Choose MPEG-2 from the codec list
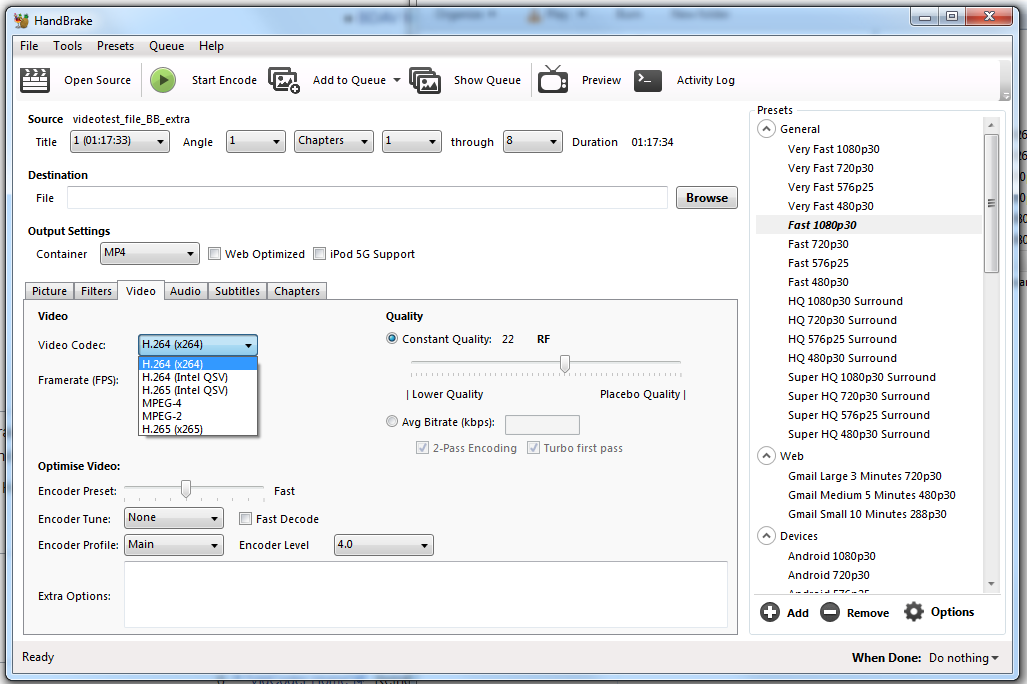This screenshot has width=1027, height=684. (x=198, y=416)
